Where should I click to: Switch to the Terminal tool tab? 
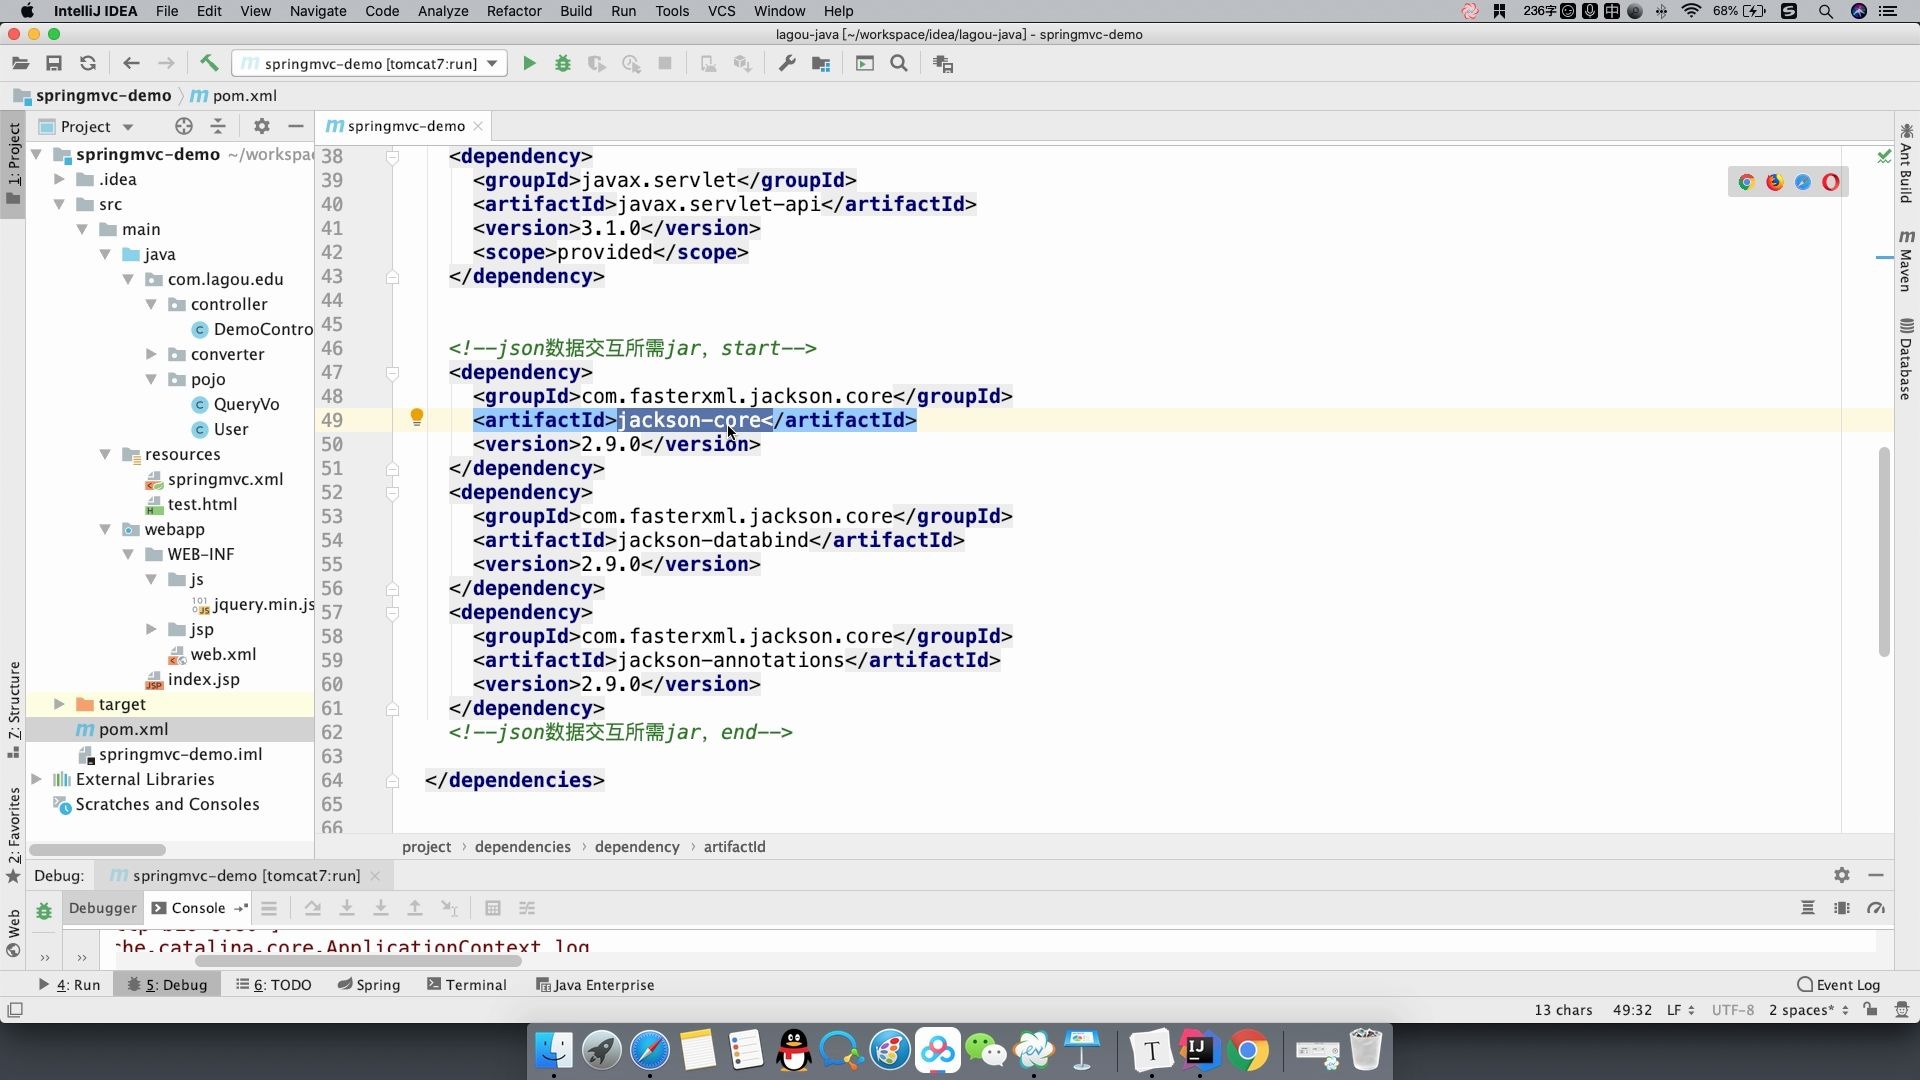tap(467, 985)
